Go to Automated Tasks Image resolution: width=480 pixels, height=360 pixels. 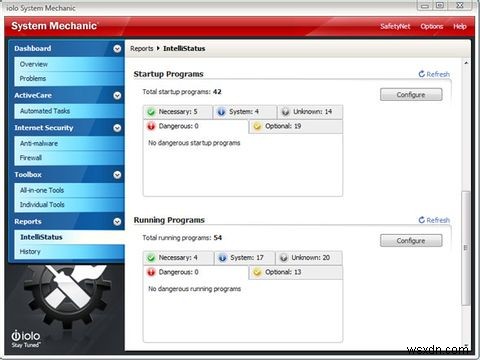tap(69, 111)
